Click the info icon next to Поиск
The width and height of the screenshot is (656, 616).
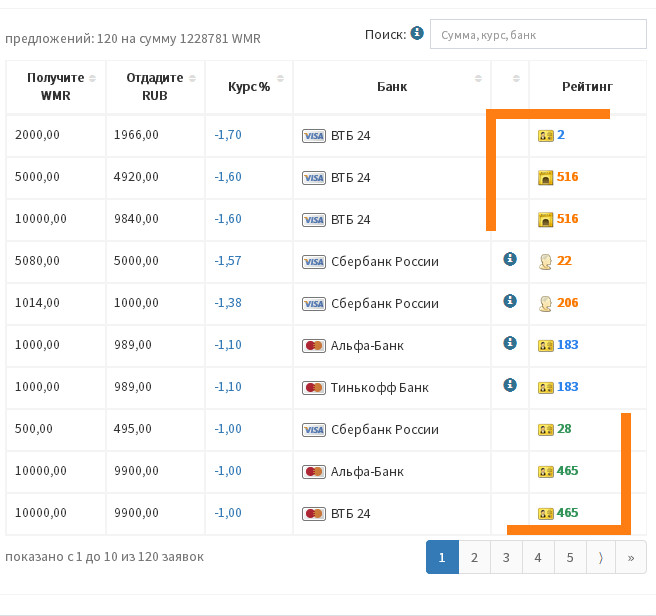(417, 33)
